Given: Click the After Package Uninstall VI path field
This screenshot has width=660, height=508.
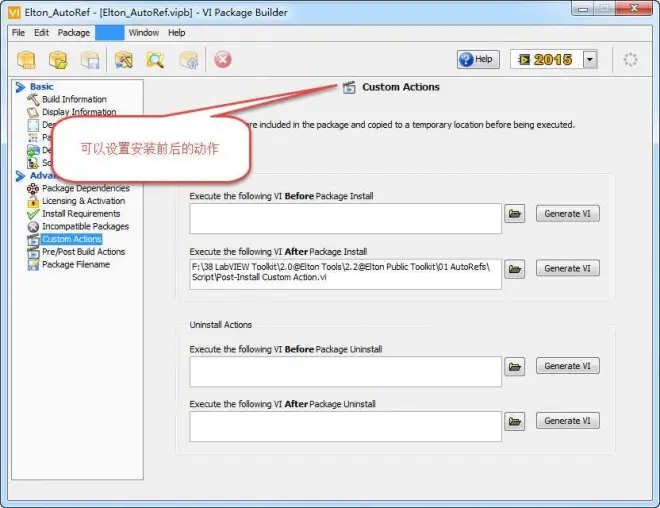Looking at the screenshot, I should [345, 426].
